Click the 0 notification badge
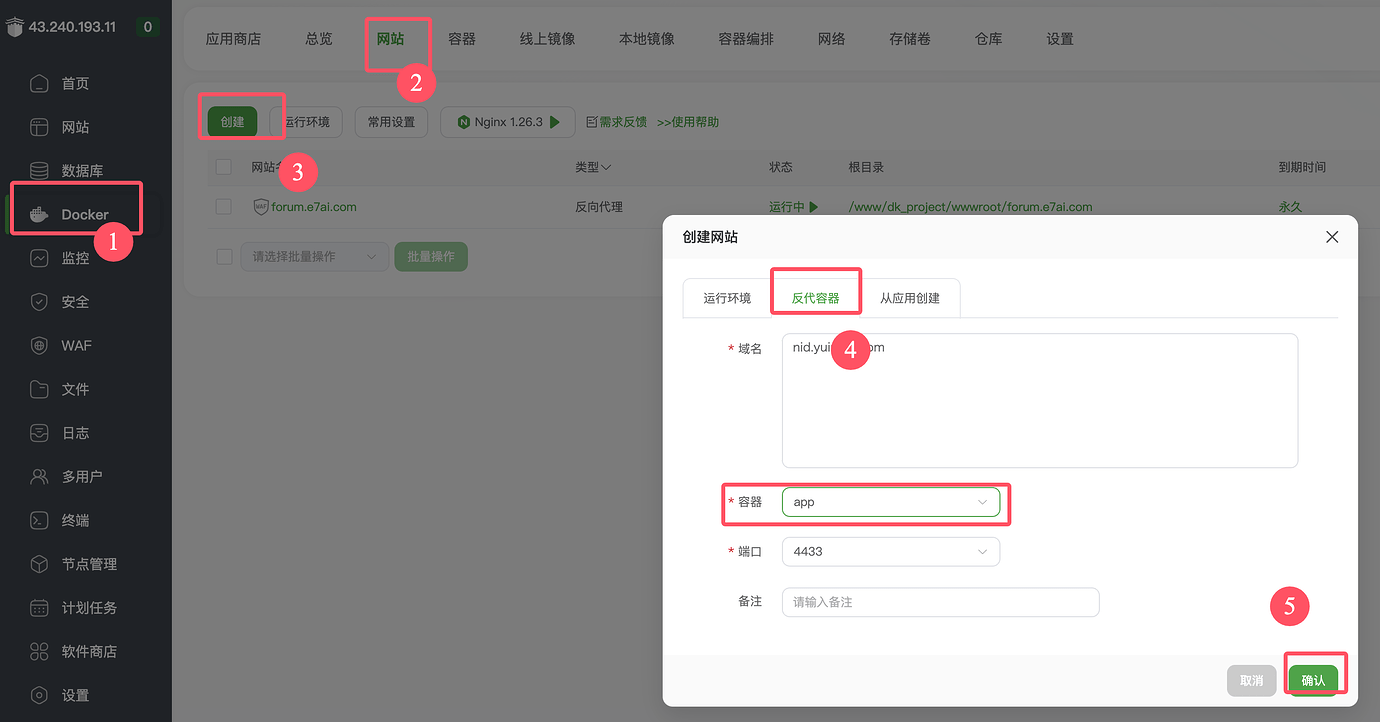 [x=148, y=27]
